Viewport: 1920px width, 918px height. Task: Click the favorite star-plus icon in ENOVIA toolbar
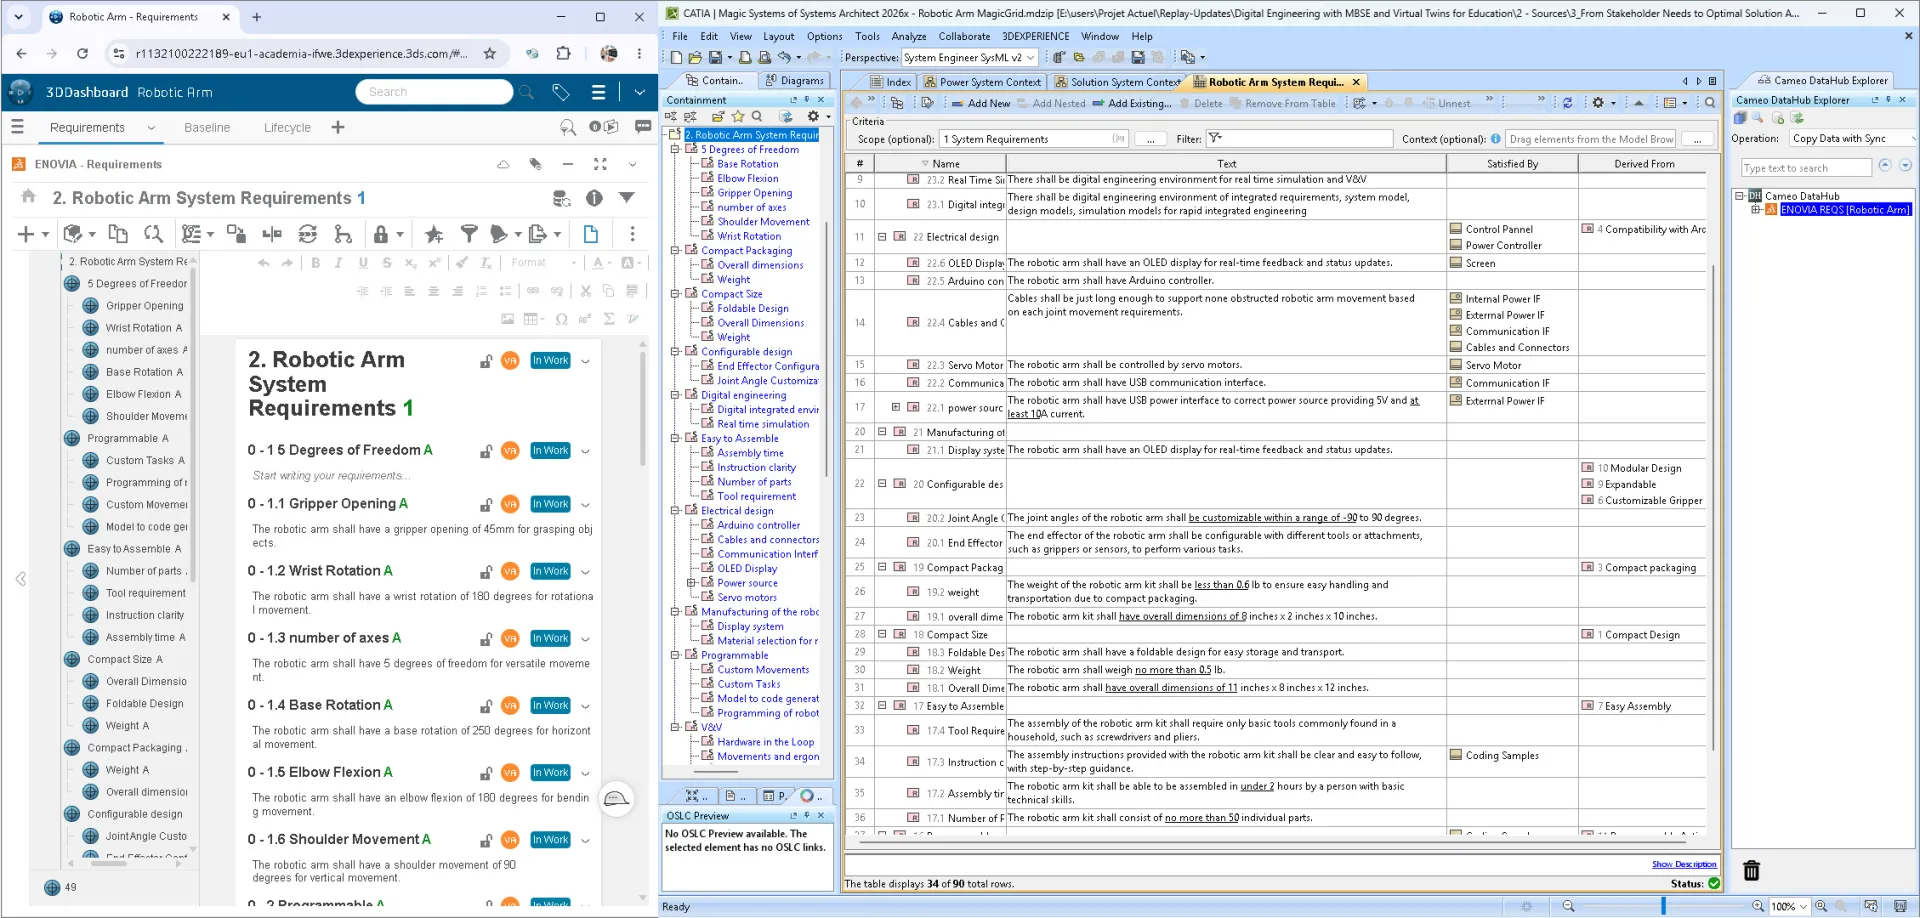(434, 234)
